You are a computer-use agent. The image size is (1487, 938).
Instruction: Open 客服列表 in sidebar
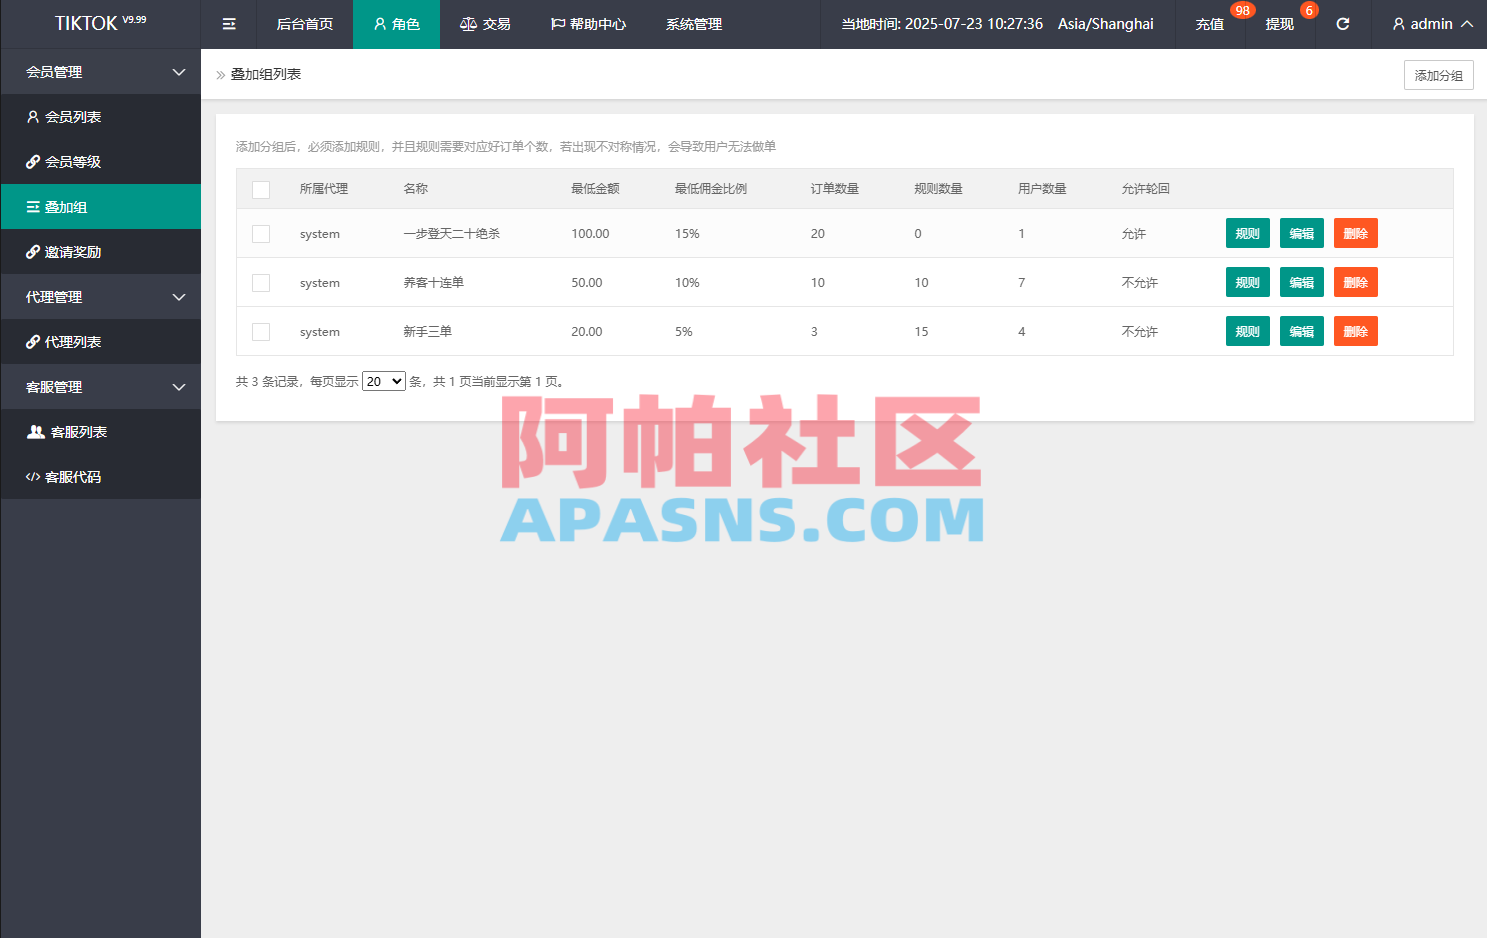coord(101,432)
